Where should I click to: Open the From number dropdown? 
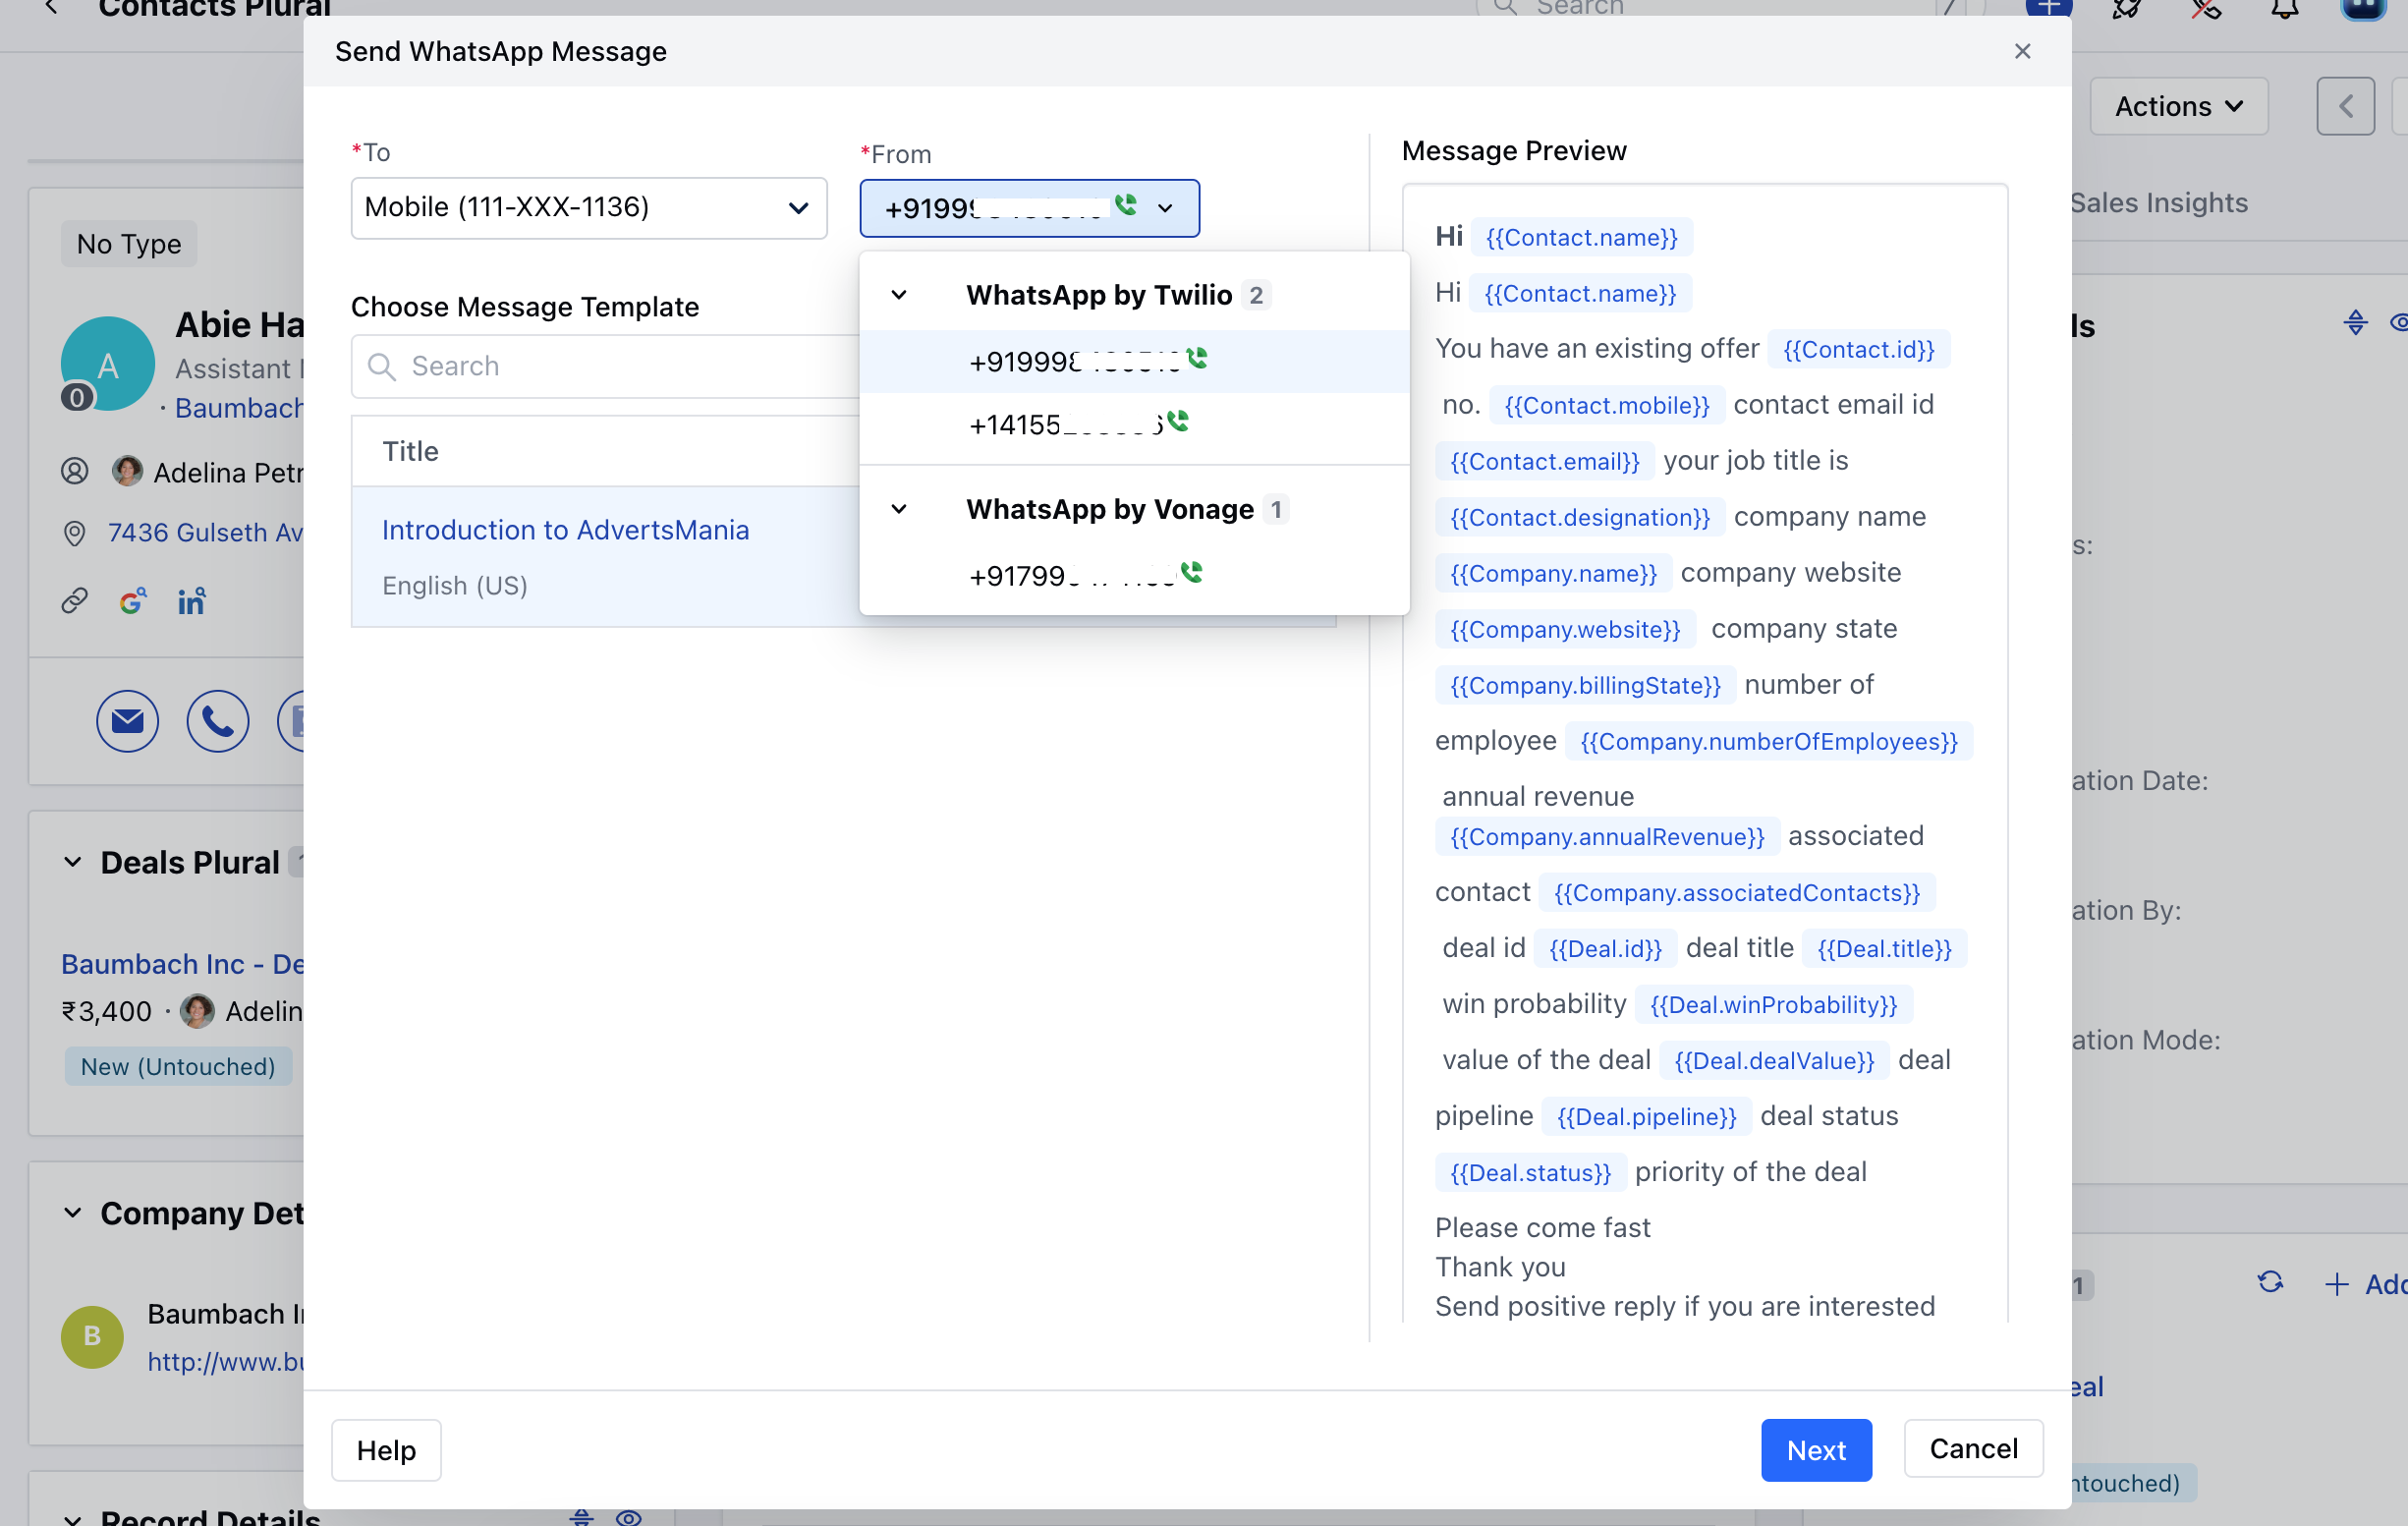1029,208
